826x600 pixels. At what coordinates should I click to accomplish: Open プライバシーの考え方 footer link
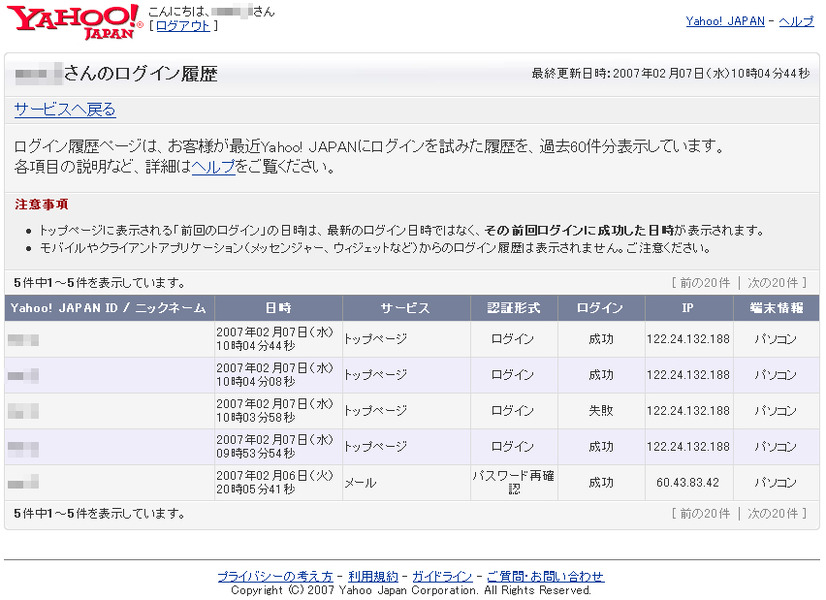pos(275,576)
